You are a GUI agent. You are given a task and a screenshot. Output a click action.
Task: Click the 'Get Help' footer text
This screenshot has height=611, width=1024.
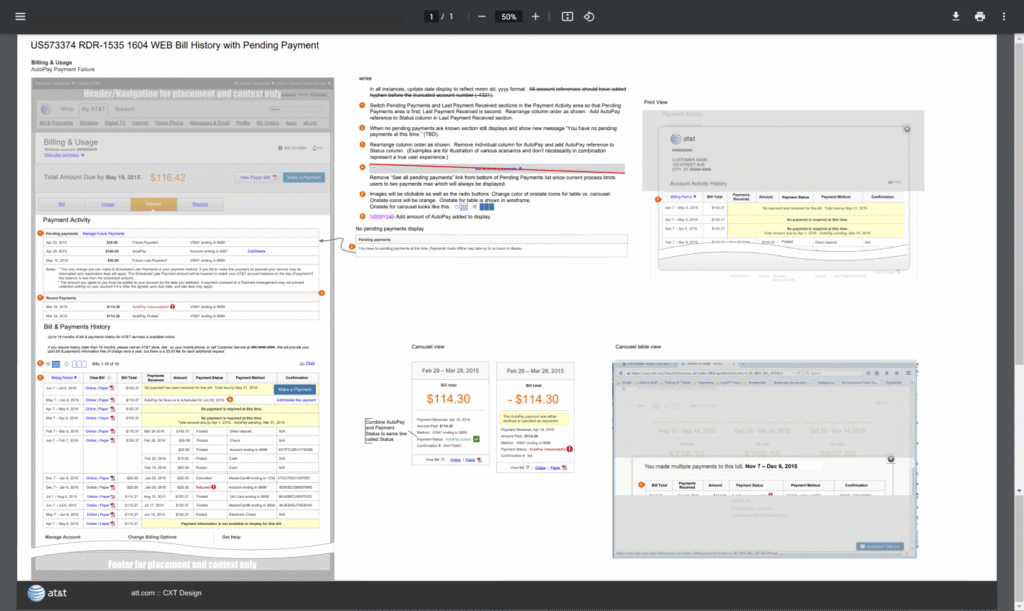231,537
